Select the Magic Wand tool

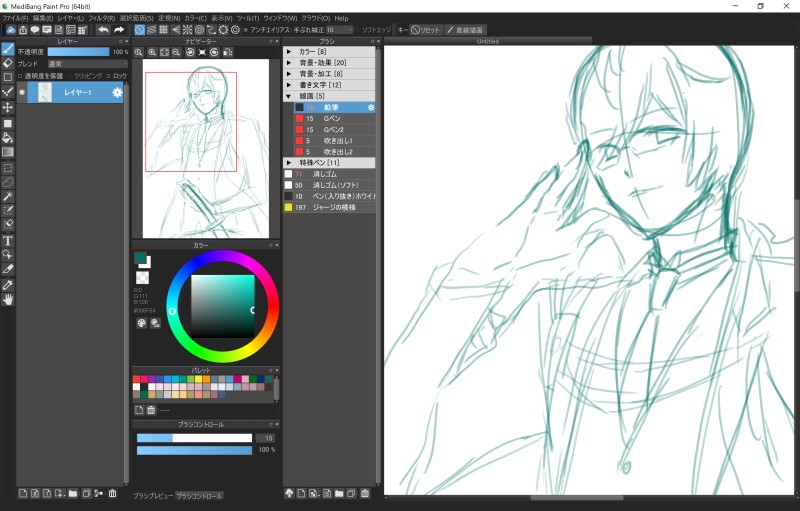[x=8, y=196]
